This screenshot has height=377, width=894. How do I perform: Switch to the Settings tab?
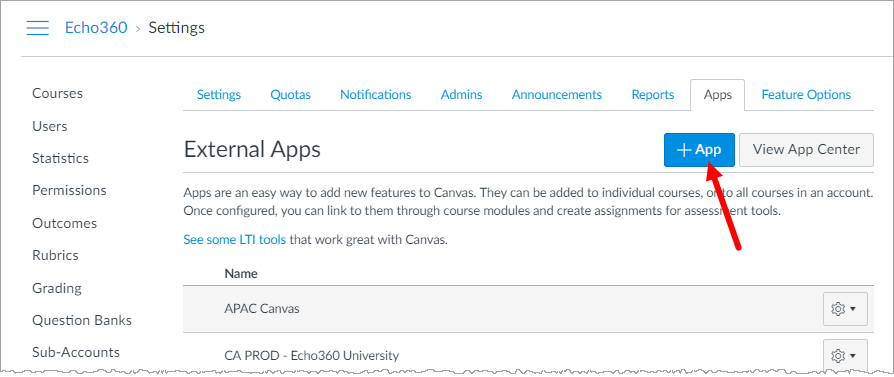click(219, 95)
